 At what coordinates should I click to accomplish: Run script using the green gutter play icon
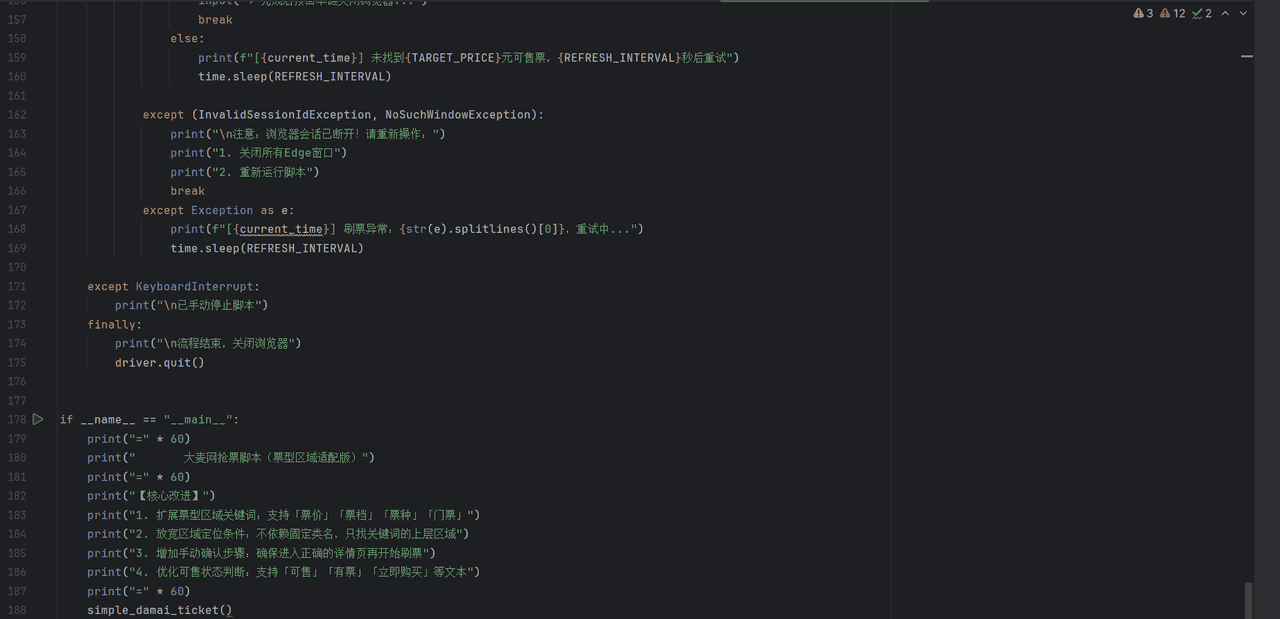click(38, 420)
